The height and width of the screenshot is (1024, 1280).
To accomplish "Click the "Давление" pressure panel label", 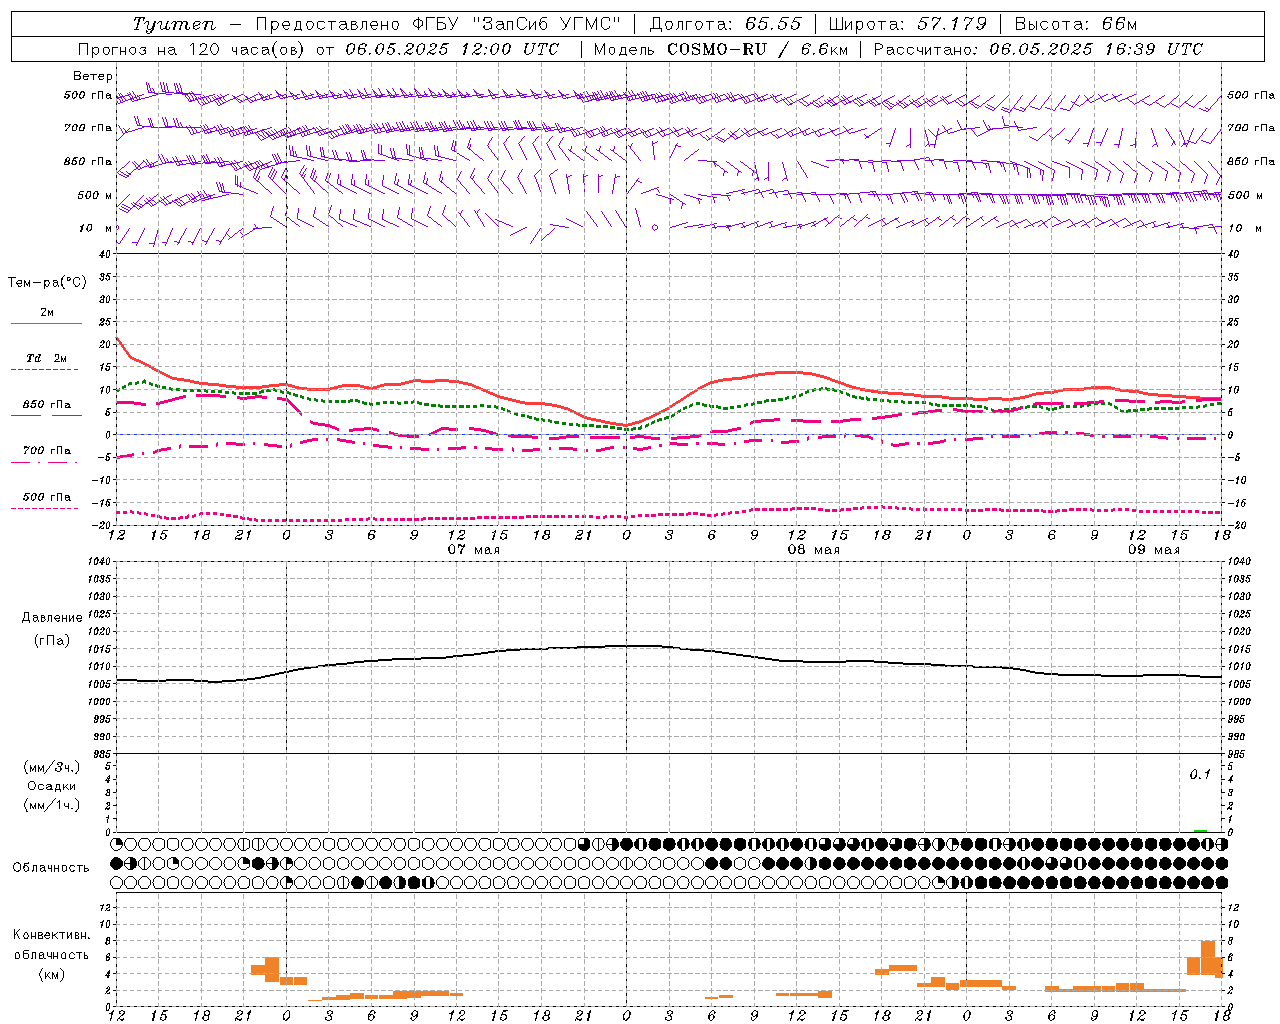I will [x=52, y=618].
